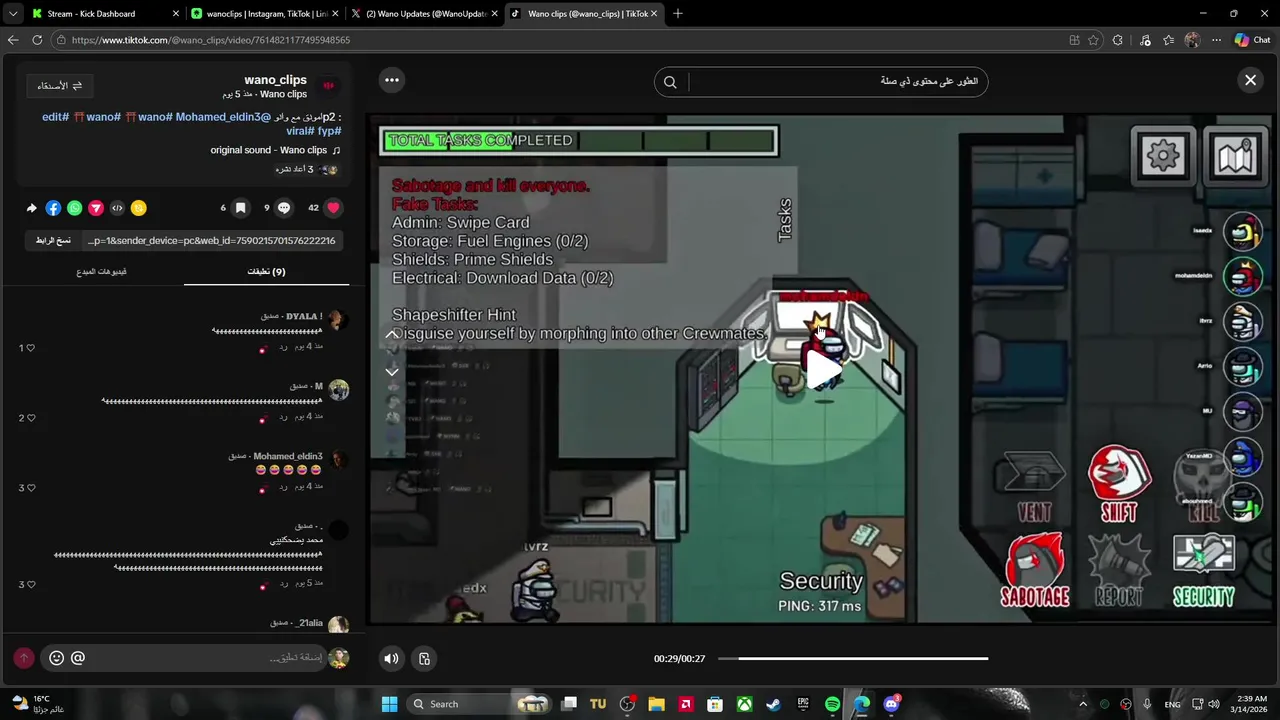
Task: Open the #viral hashtag link
Action: point(300,131)
